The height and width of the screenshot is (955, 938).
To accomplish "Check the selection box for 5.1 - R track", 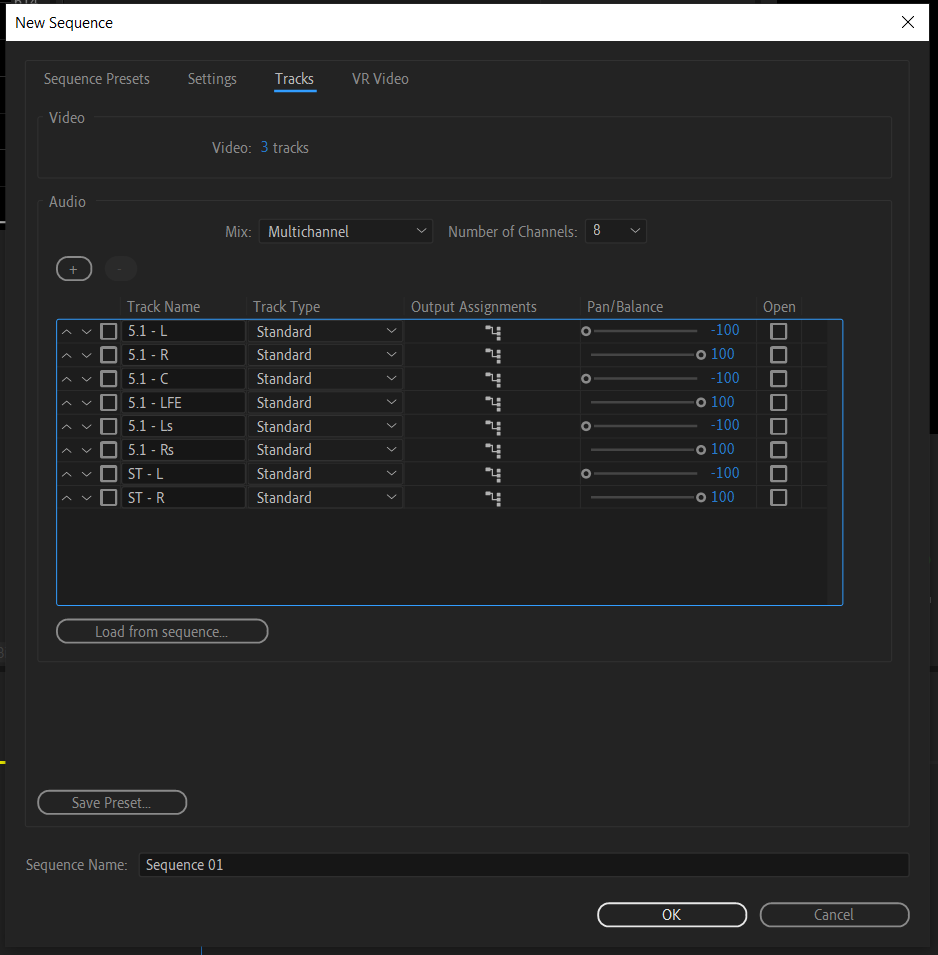I will click(108, 354).
